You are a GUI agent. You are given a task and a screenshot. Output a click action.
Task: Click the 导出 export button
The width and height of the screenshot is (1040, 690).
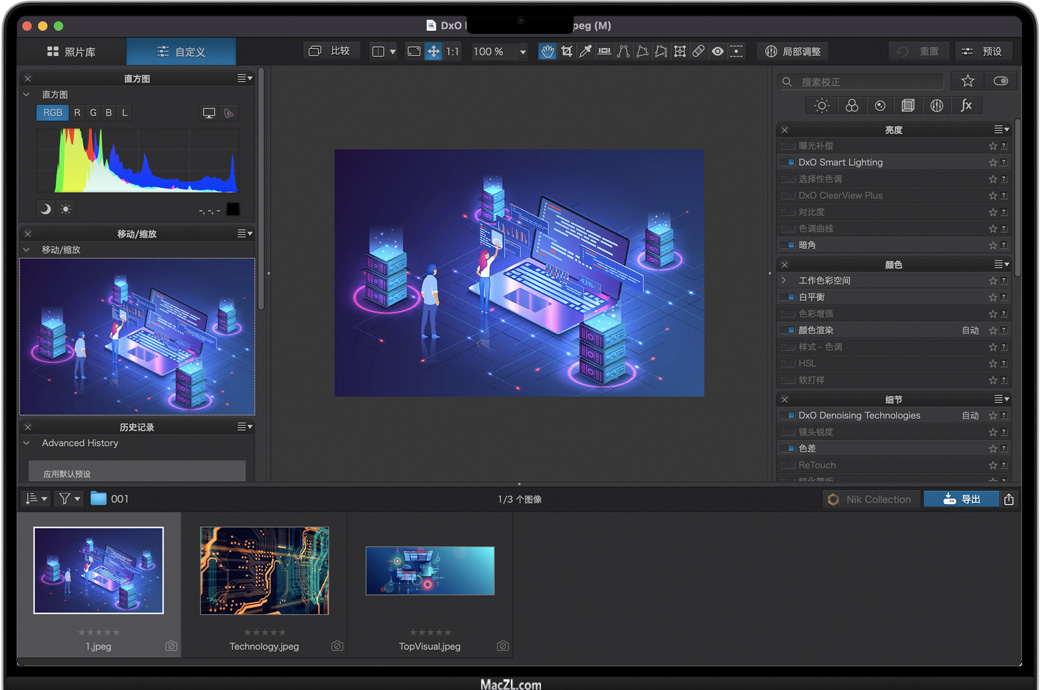(960, 499)
